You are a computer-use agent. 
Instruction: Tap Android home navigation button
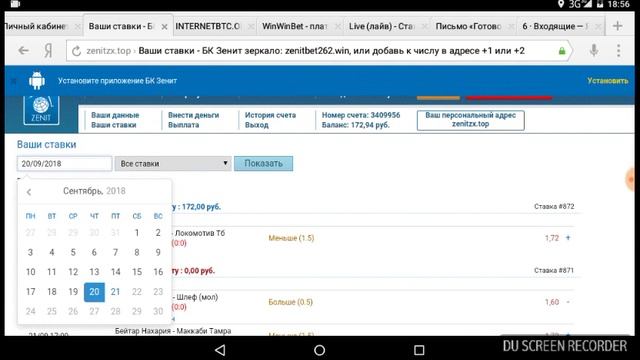click(x=320, y=350)
